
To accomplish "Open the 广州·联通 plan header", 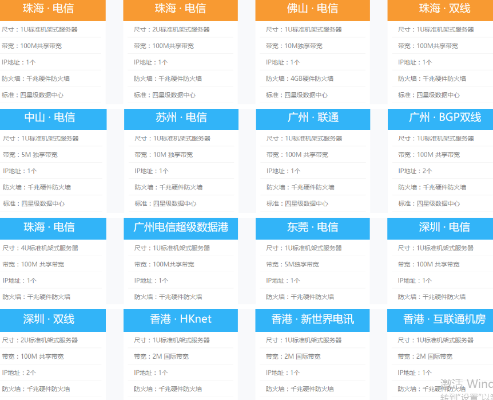I will point(313,119).
